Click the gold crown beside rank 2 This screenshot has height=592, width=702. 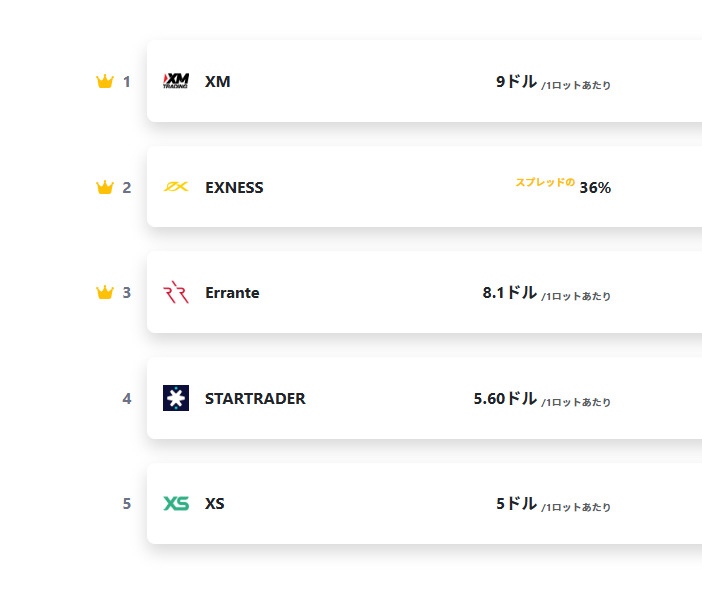(105, 187)
